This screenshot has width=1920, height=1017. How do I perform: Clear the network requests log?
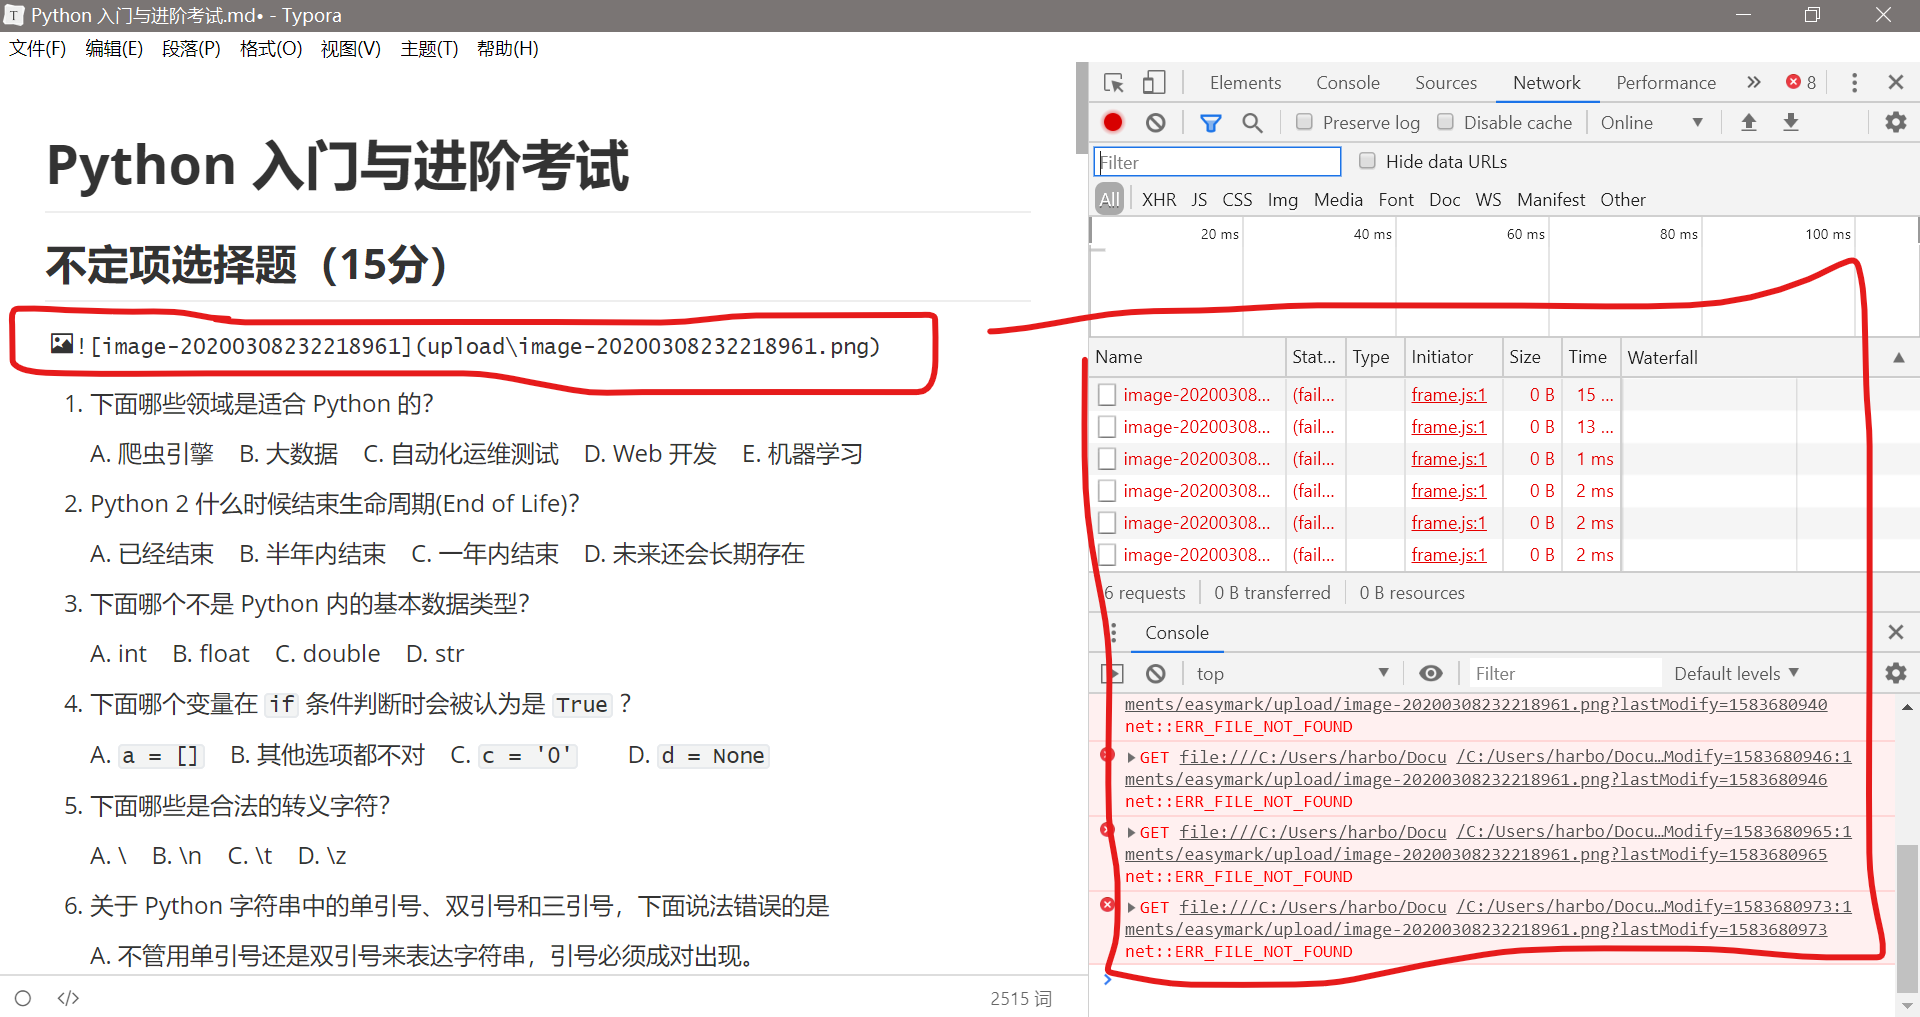[1156, 122]
